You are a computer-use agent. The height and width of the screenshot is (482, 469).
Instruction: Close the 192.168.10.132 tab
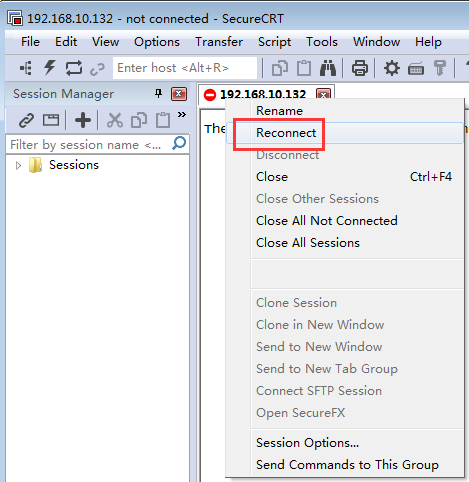tap(323, 94)
